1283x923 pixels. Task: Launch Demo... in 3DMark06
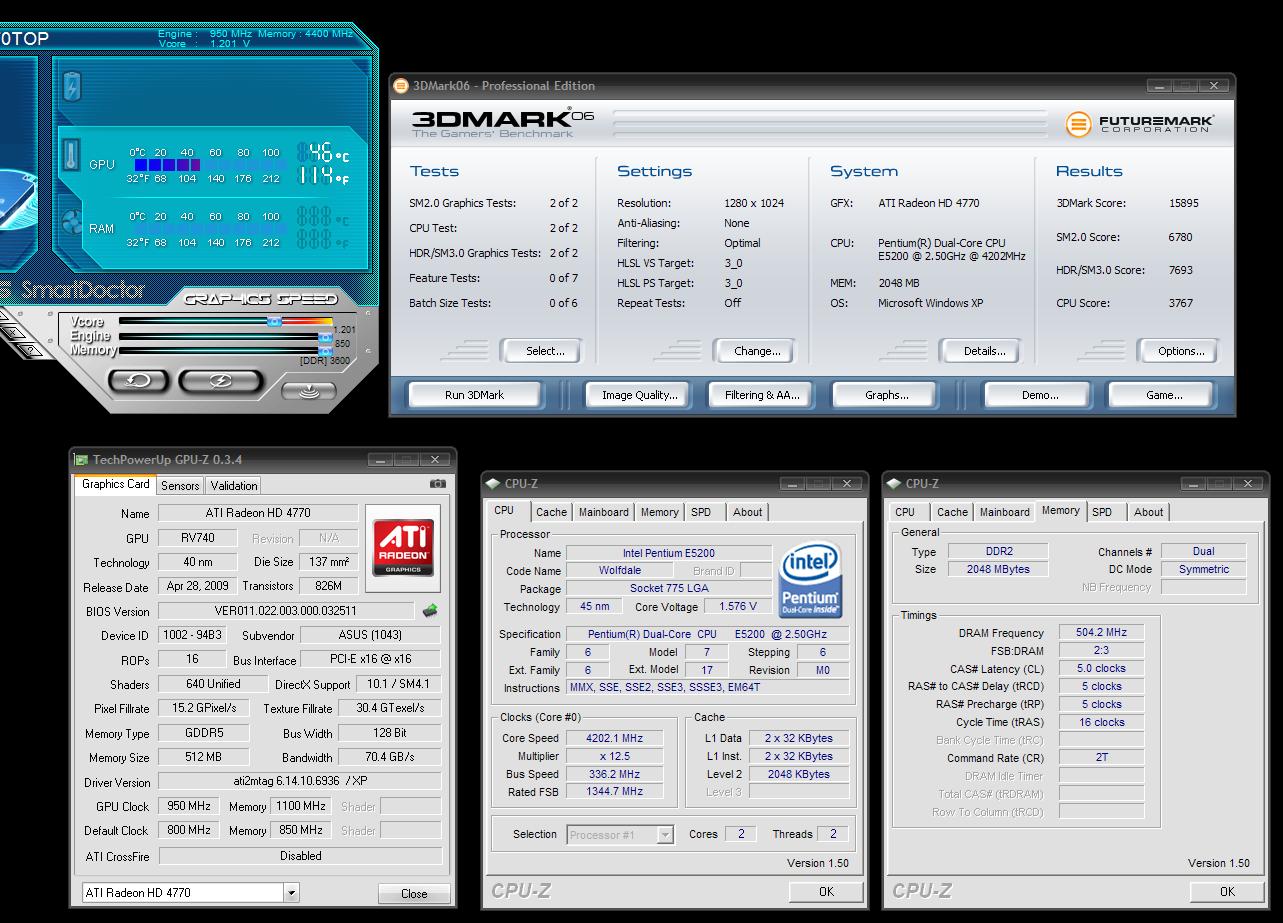1040,395
